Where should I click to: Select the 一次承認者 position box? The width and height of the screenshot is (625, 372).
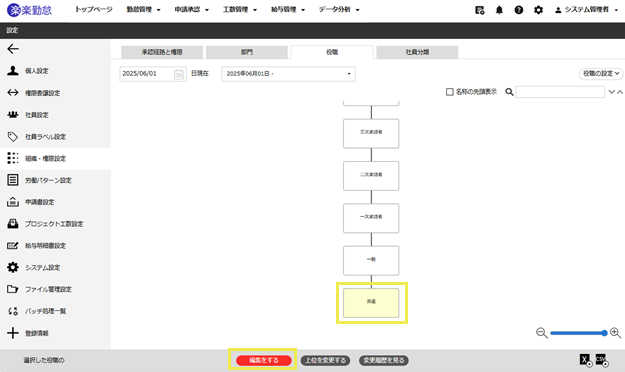(371, 218)
